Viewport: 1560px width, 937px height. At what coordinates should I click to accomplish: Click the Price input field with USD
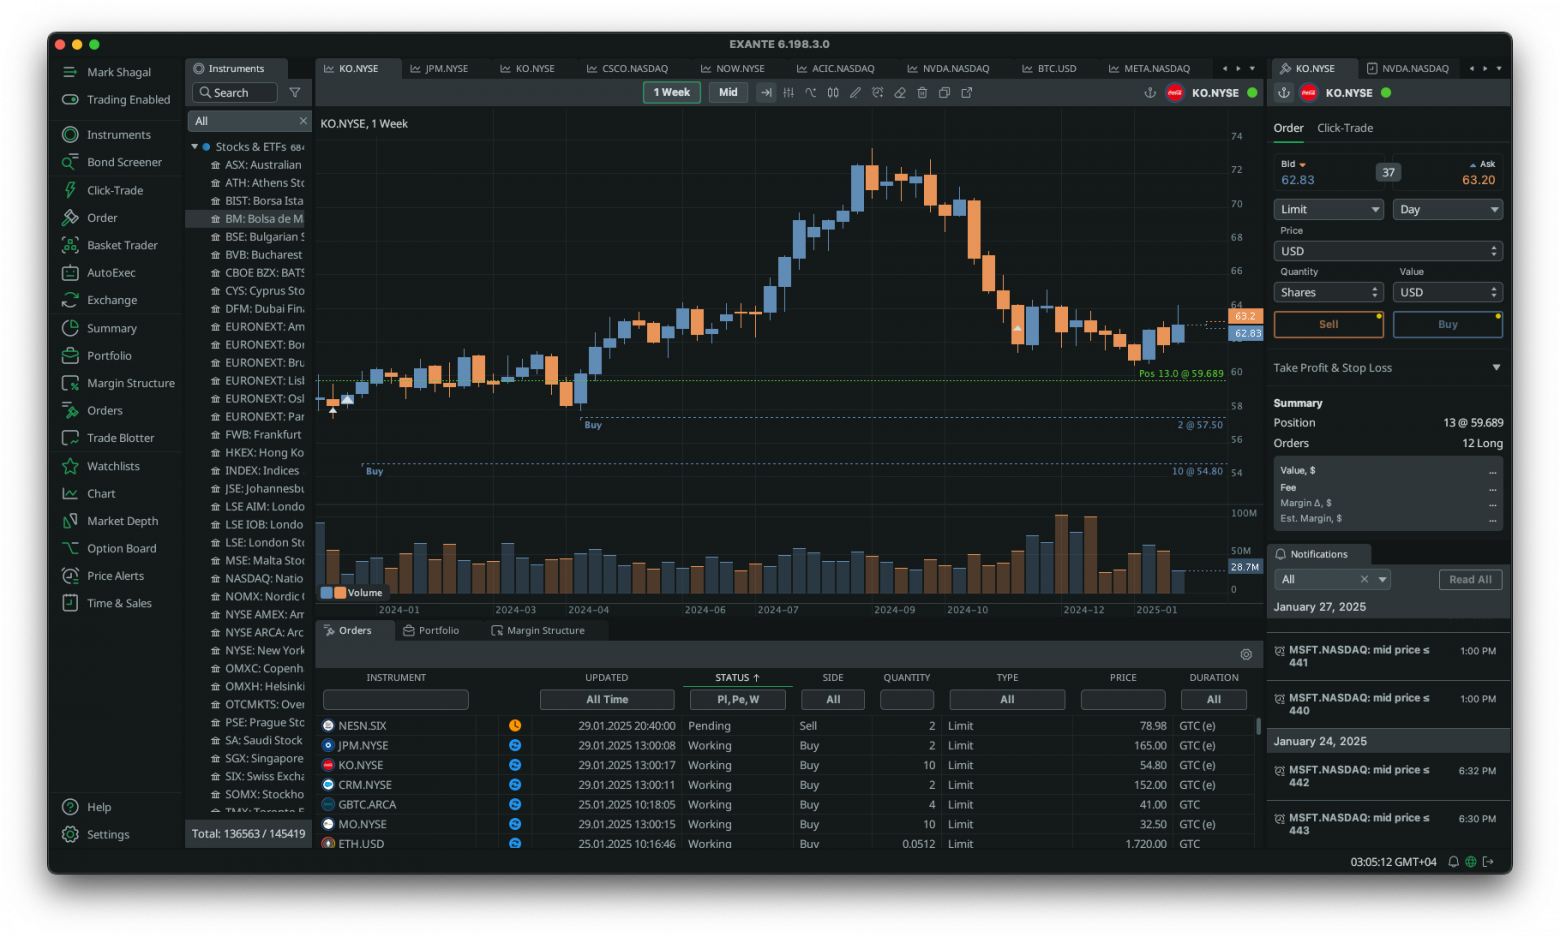1388,251
